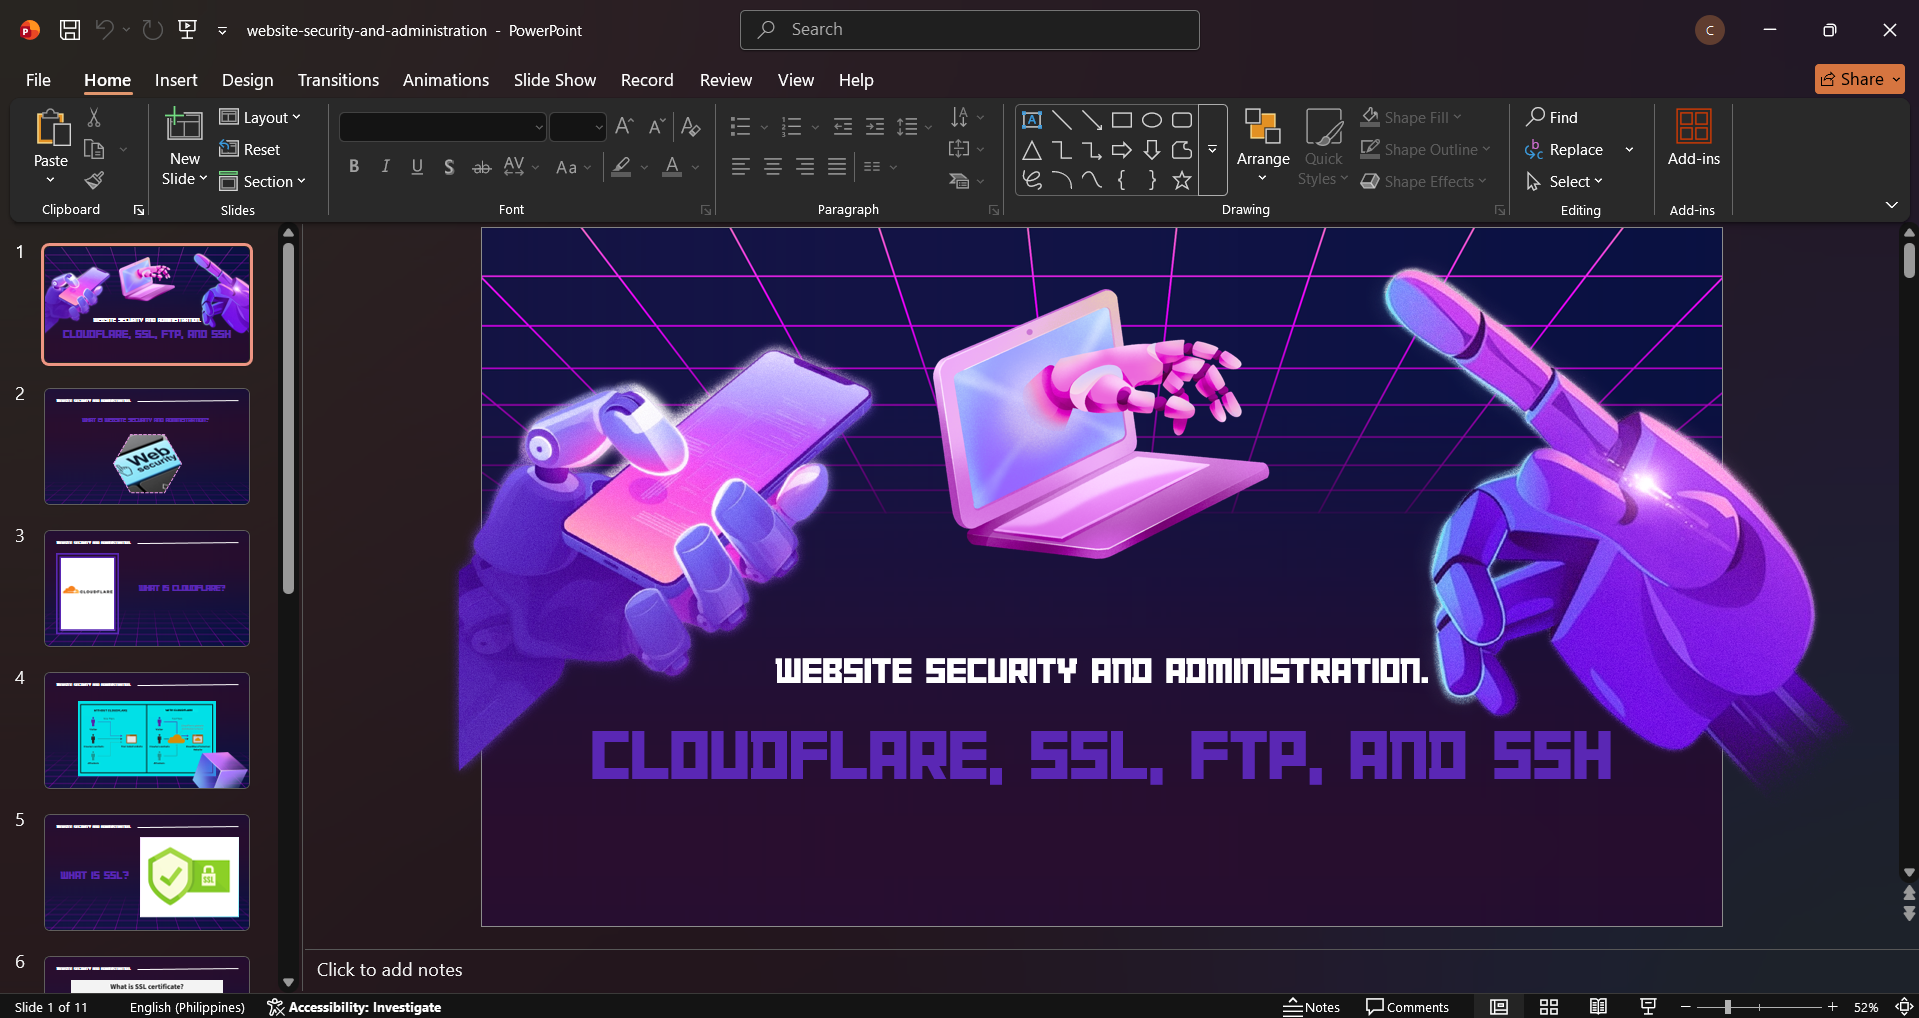Click the Share button
Viewport: 1919px width, 1018px height.
(x=1859, y=79)
